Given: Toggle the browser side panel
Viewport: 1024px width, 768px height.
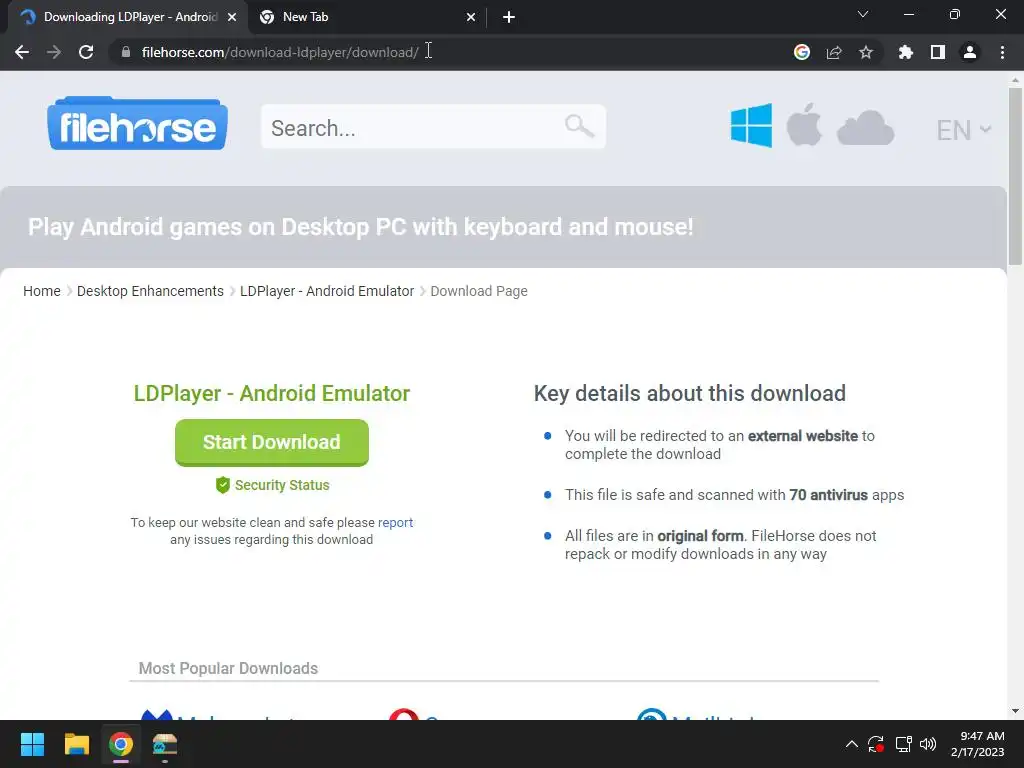Looking at the screenshot, I should 938,52.
